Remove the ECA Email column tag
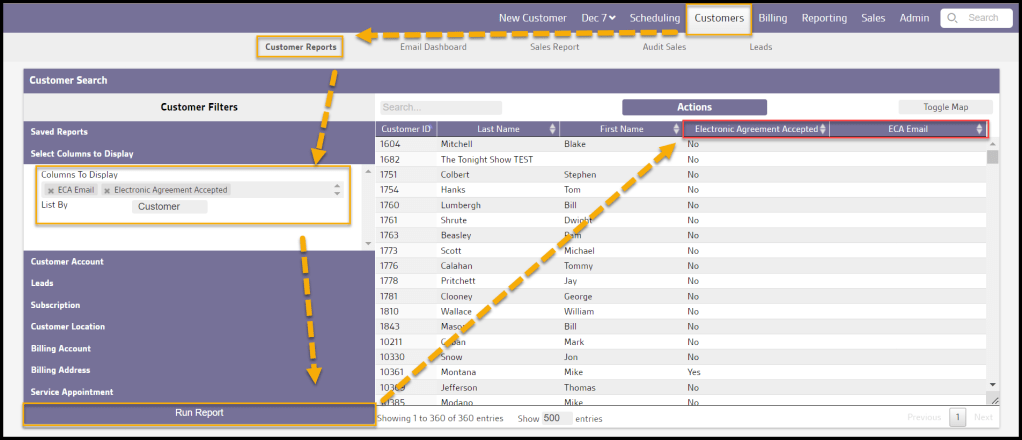 pos(51,190)
